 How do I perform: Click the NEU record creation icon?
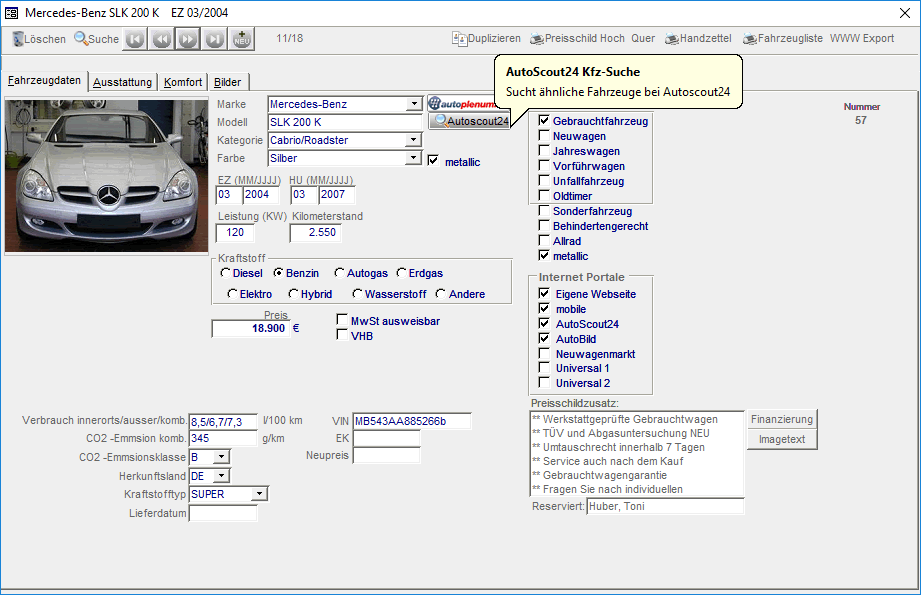tap(240, 39)
